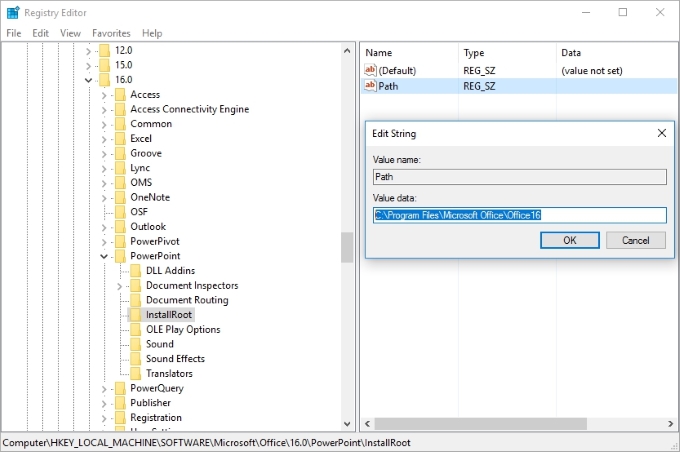Expand the Outlook key node
Viewport: 680px width, 452px height.
(x=105, y=227)
